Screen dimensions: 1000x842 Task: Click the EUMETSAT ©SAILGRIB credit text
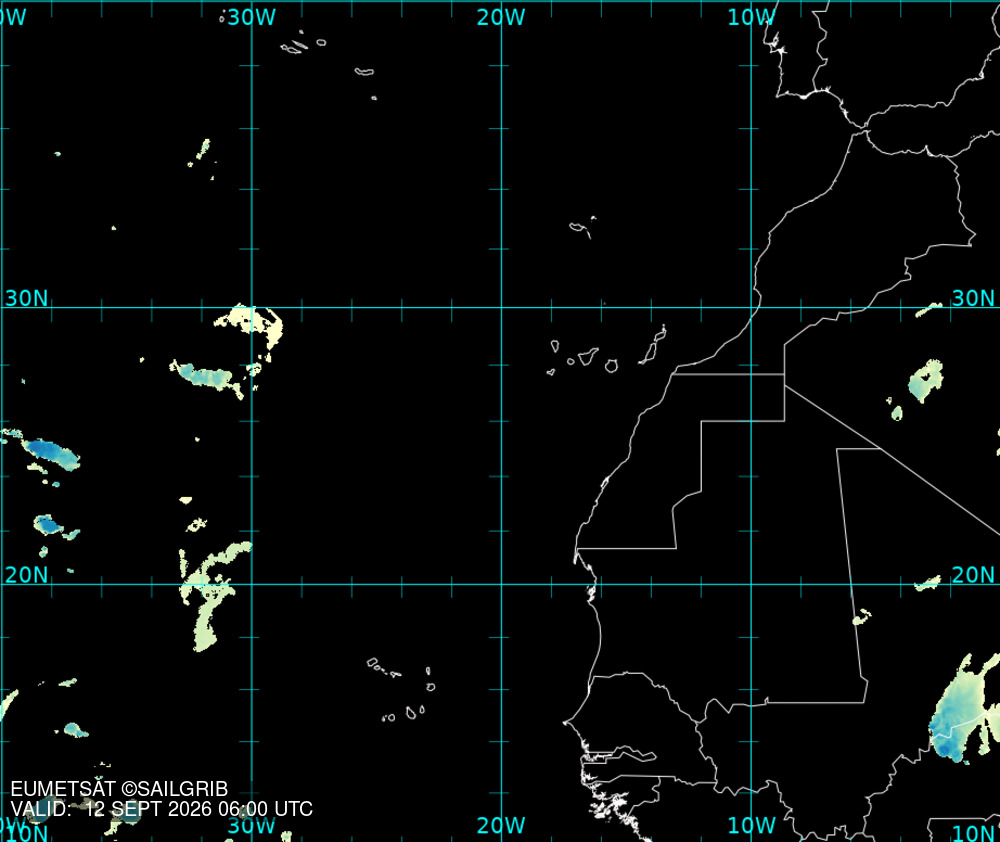tap(119, 789)
